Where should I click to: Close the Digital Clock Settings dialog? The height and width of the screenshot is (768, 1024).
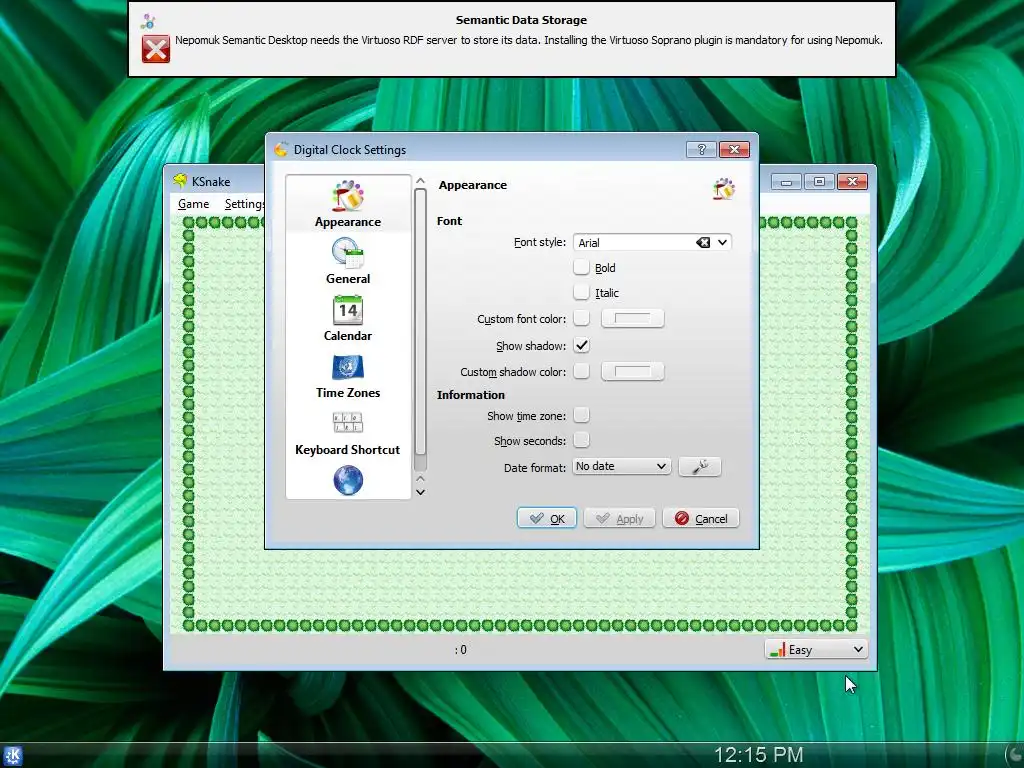(x=734, y=150)
